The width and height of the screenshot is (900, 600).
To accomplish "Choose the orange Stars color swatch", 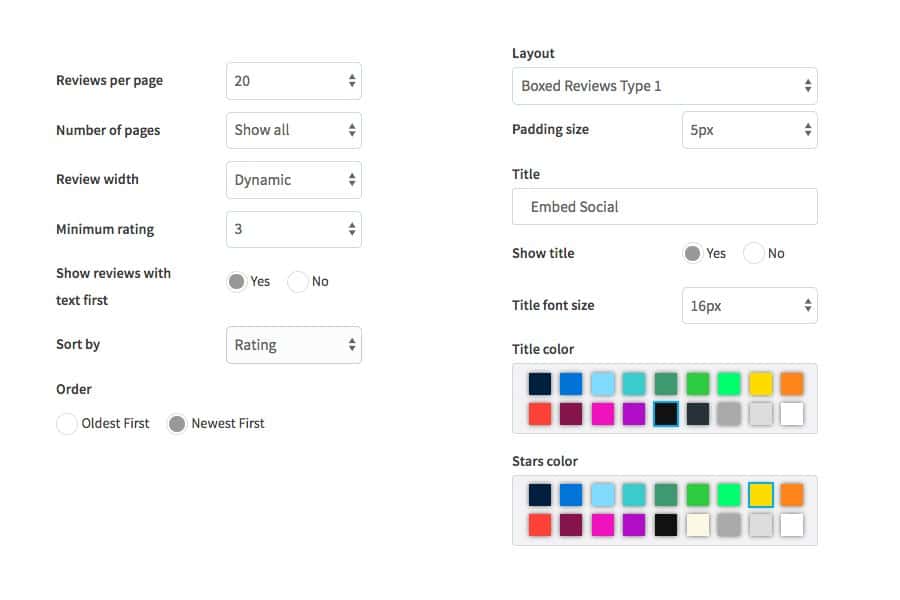I will click(x=792, y=495).
